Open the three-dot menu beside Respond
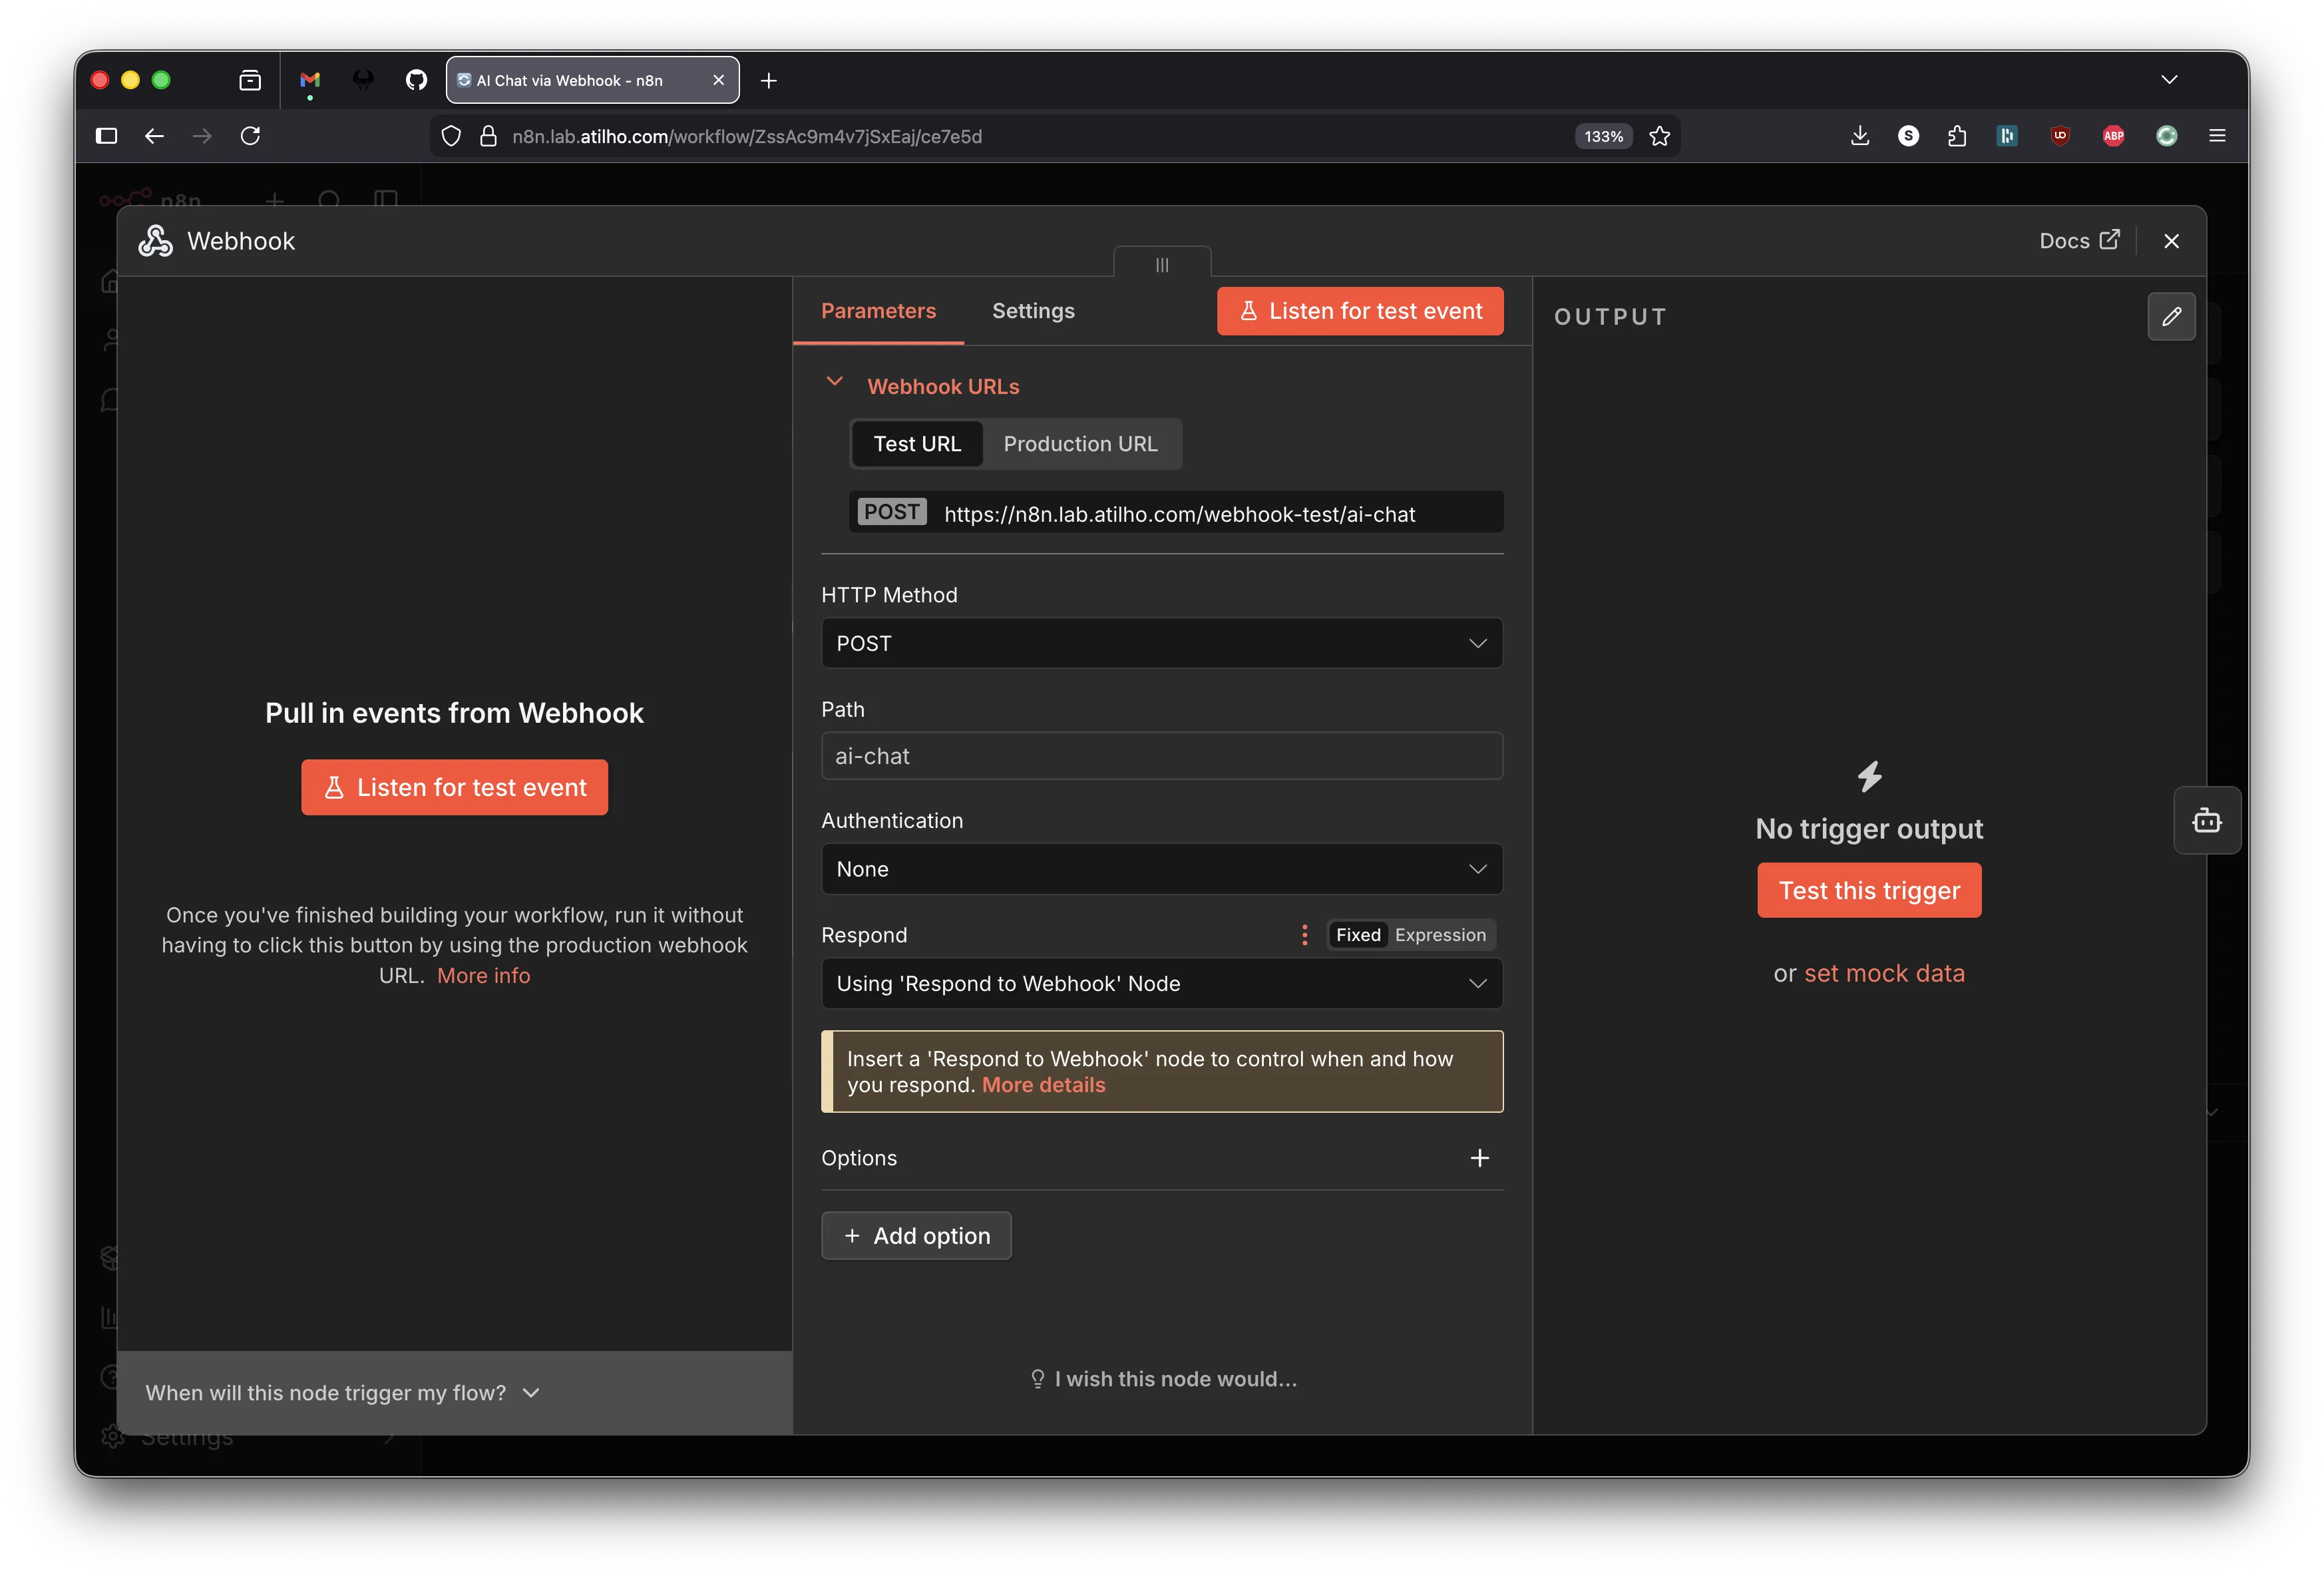Image resolution: width=2324 pixels, height=1576 pixels. [x=1304, y=935]
